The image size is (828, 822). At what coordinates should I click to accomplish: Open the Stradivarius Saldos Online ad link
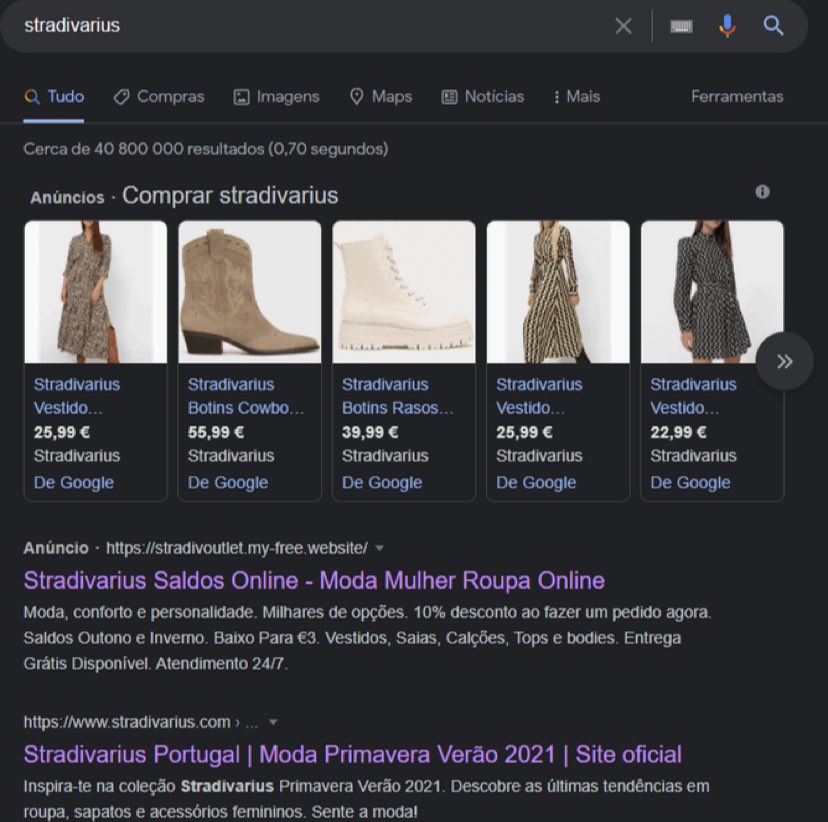[x=314, y=581]
